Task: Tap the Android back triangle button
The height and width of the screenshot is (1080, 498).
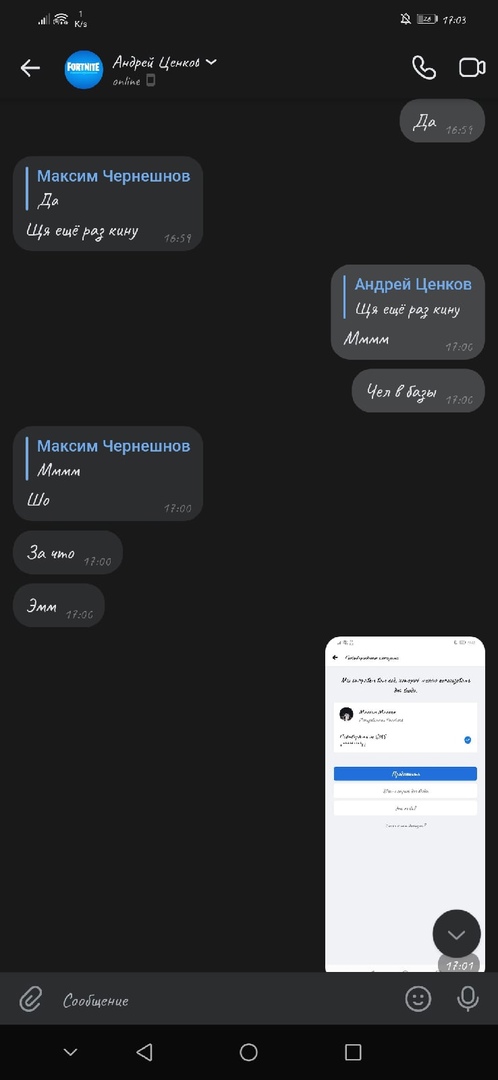Action: pos(144,1052)
